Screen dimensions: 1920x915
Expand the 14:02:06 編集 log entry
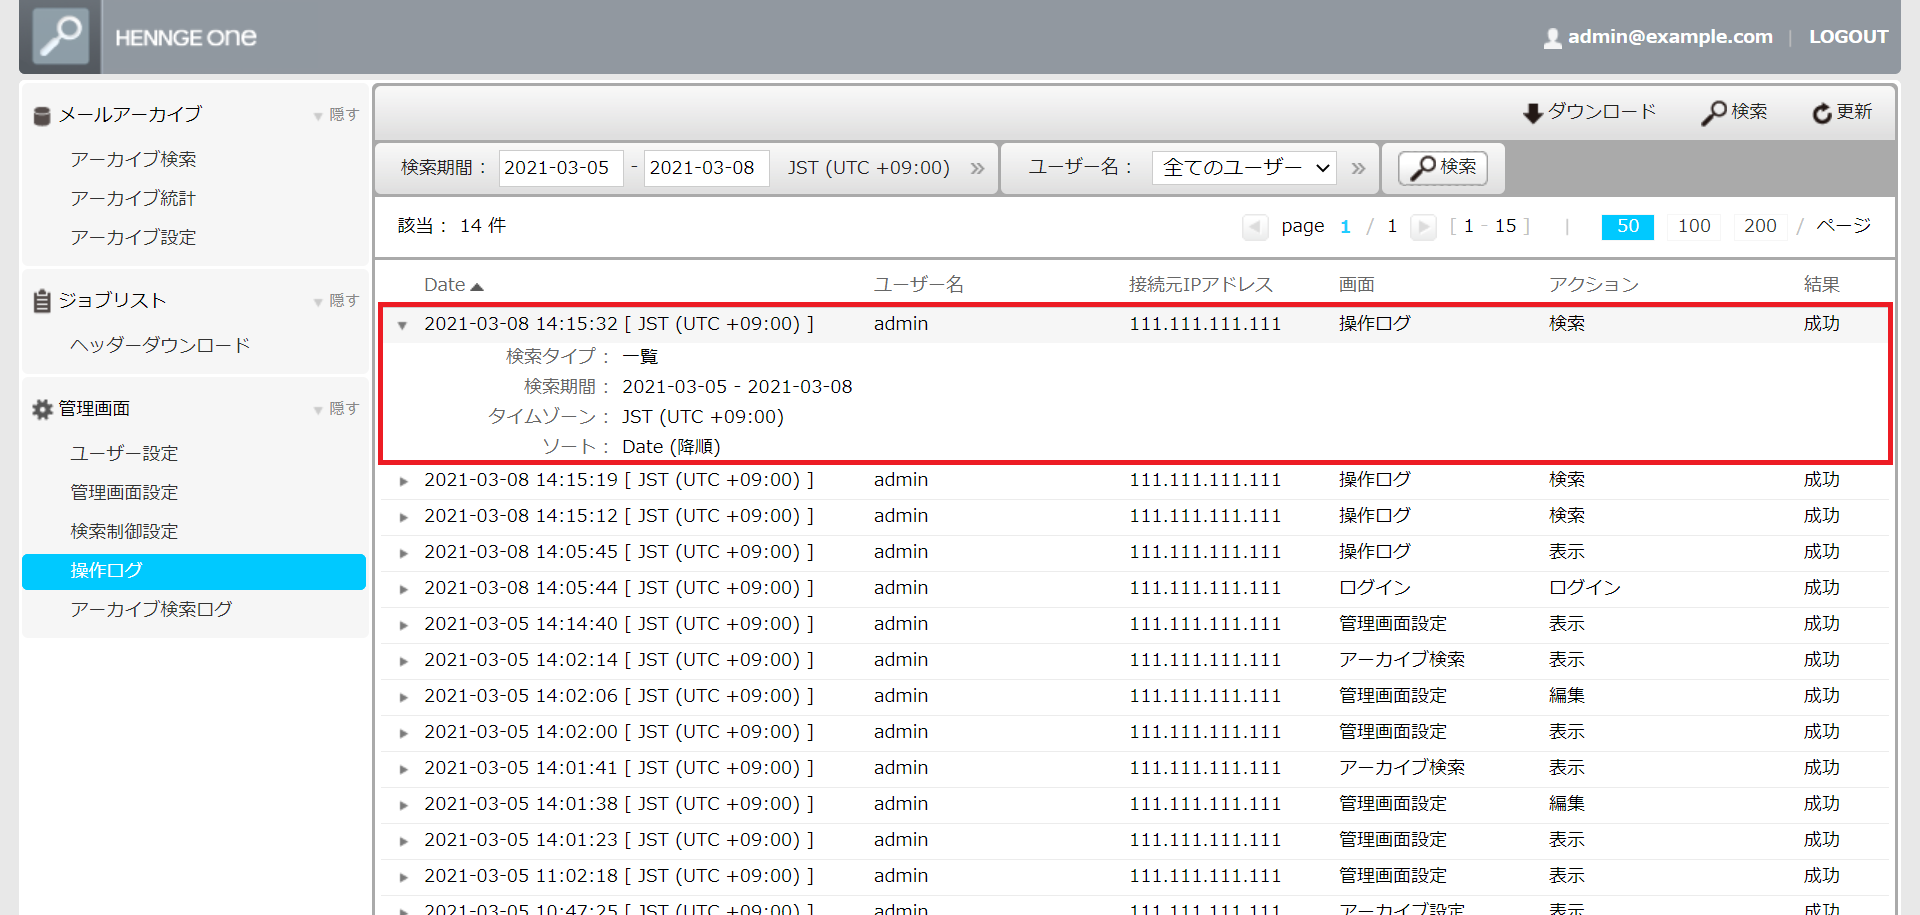pos(404,697)
